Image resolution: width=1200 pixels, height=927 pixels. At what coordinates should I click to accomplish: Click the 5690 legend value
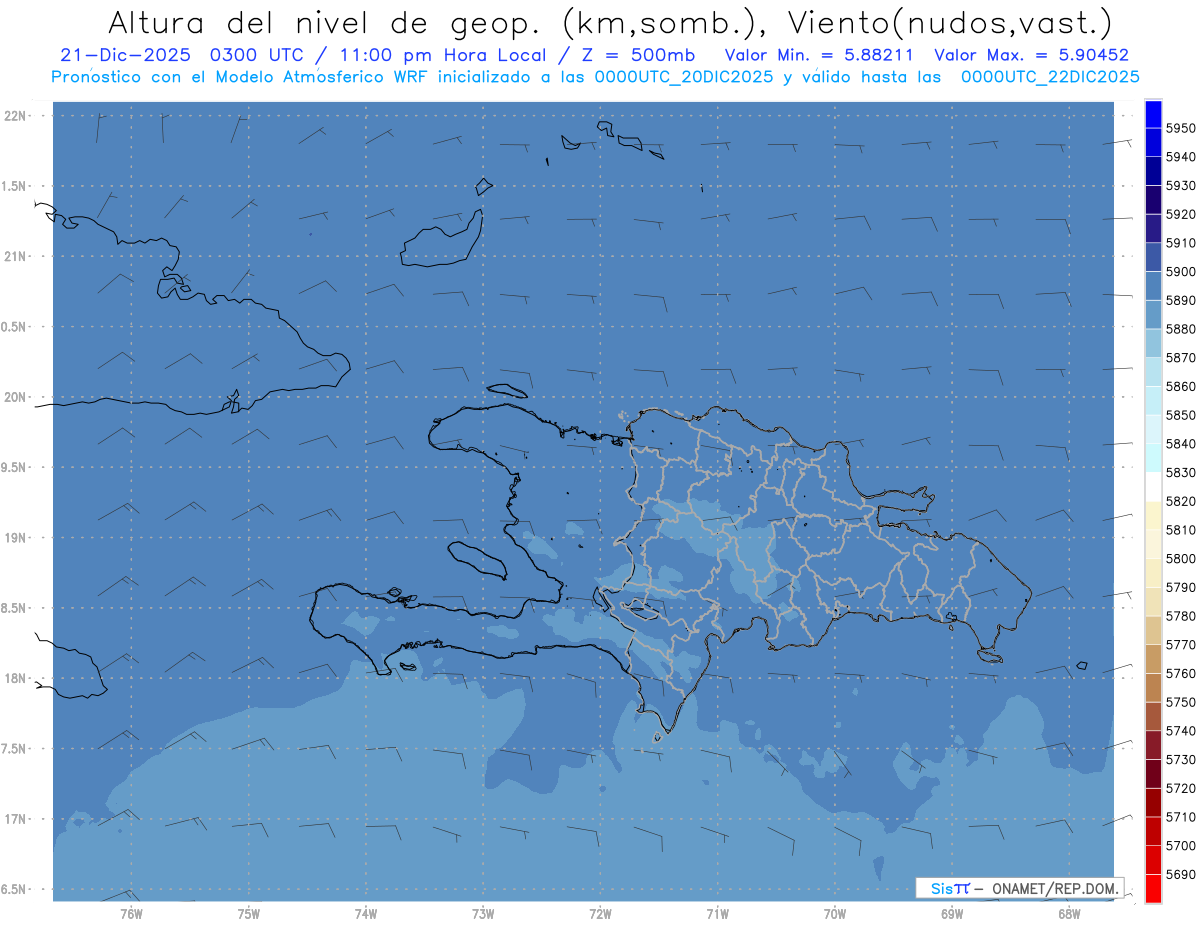tap(1181, 874)
